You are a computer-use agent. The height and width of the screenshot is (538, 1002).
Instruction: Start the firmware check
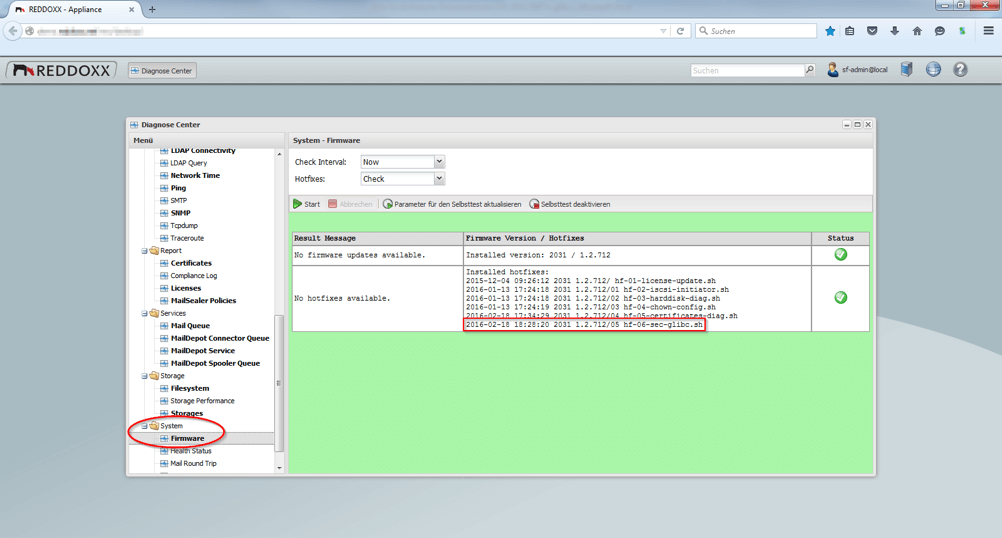(x=307, y=204)
